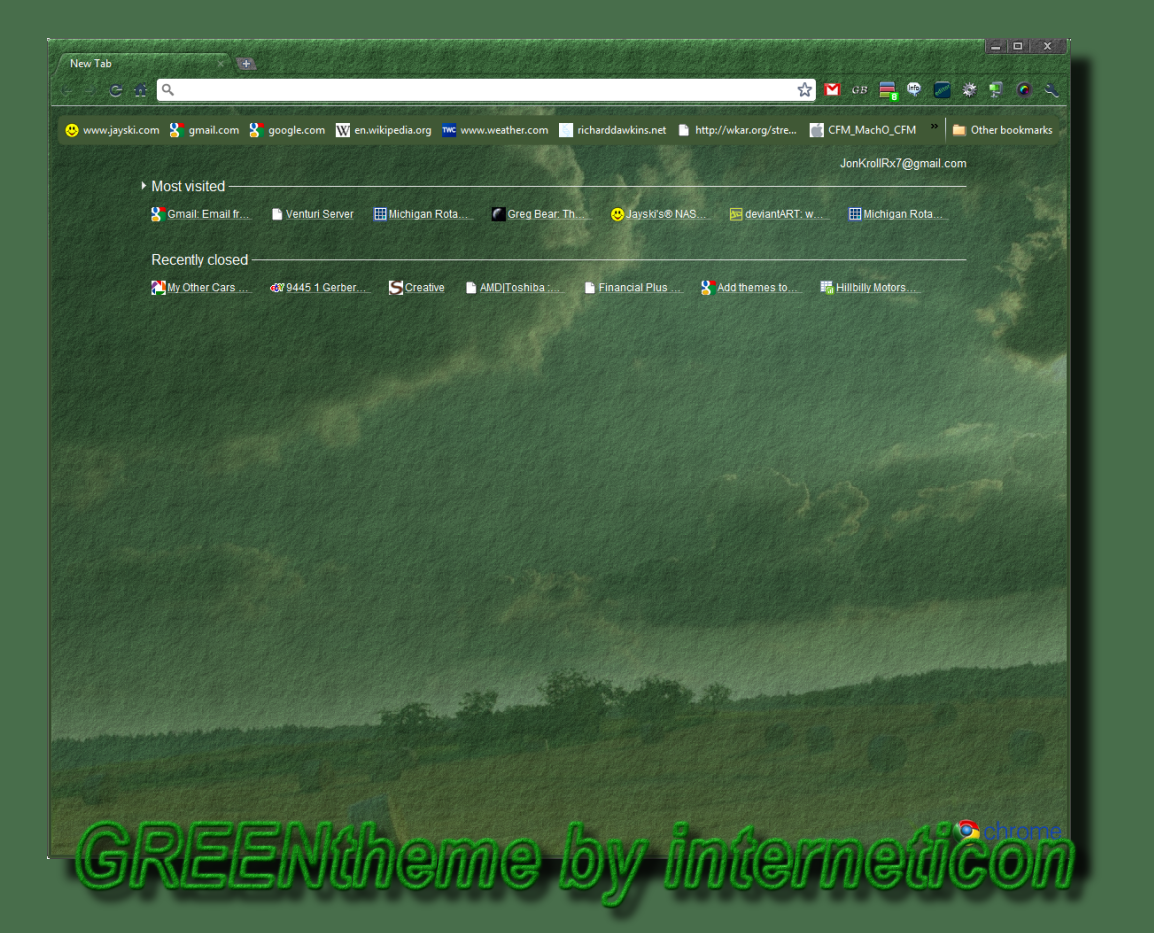Open the stacked bars extension with green badge
The width and height of the screenshot is (1154, 933).
coord(887,89)
